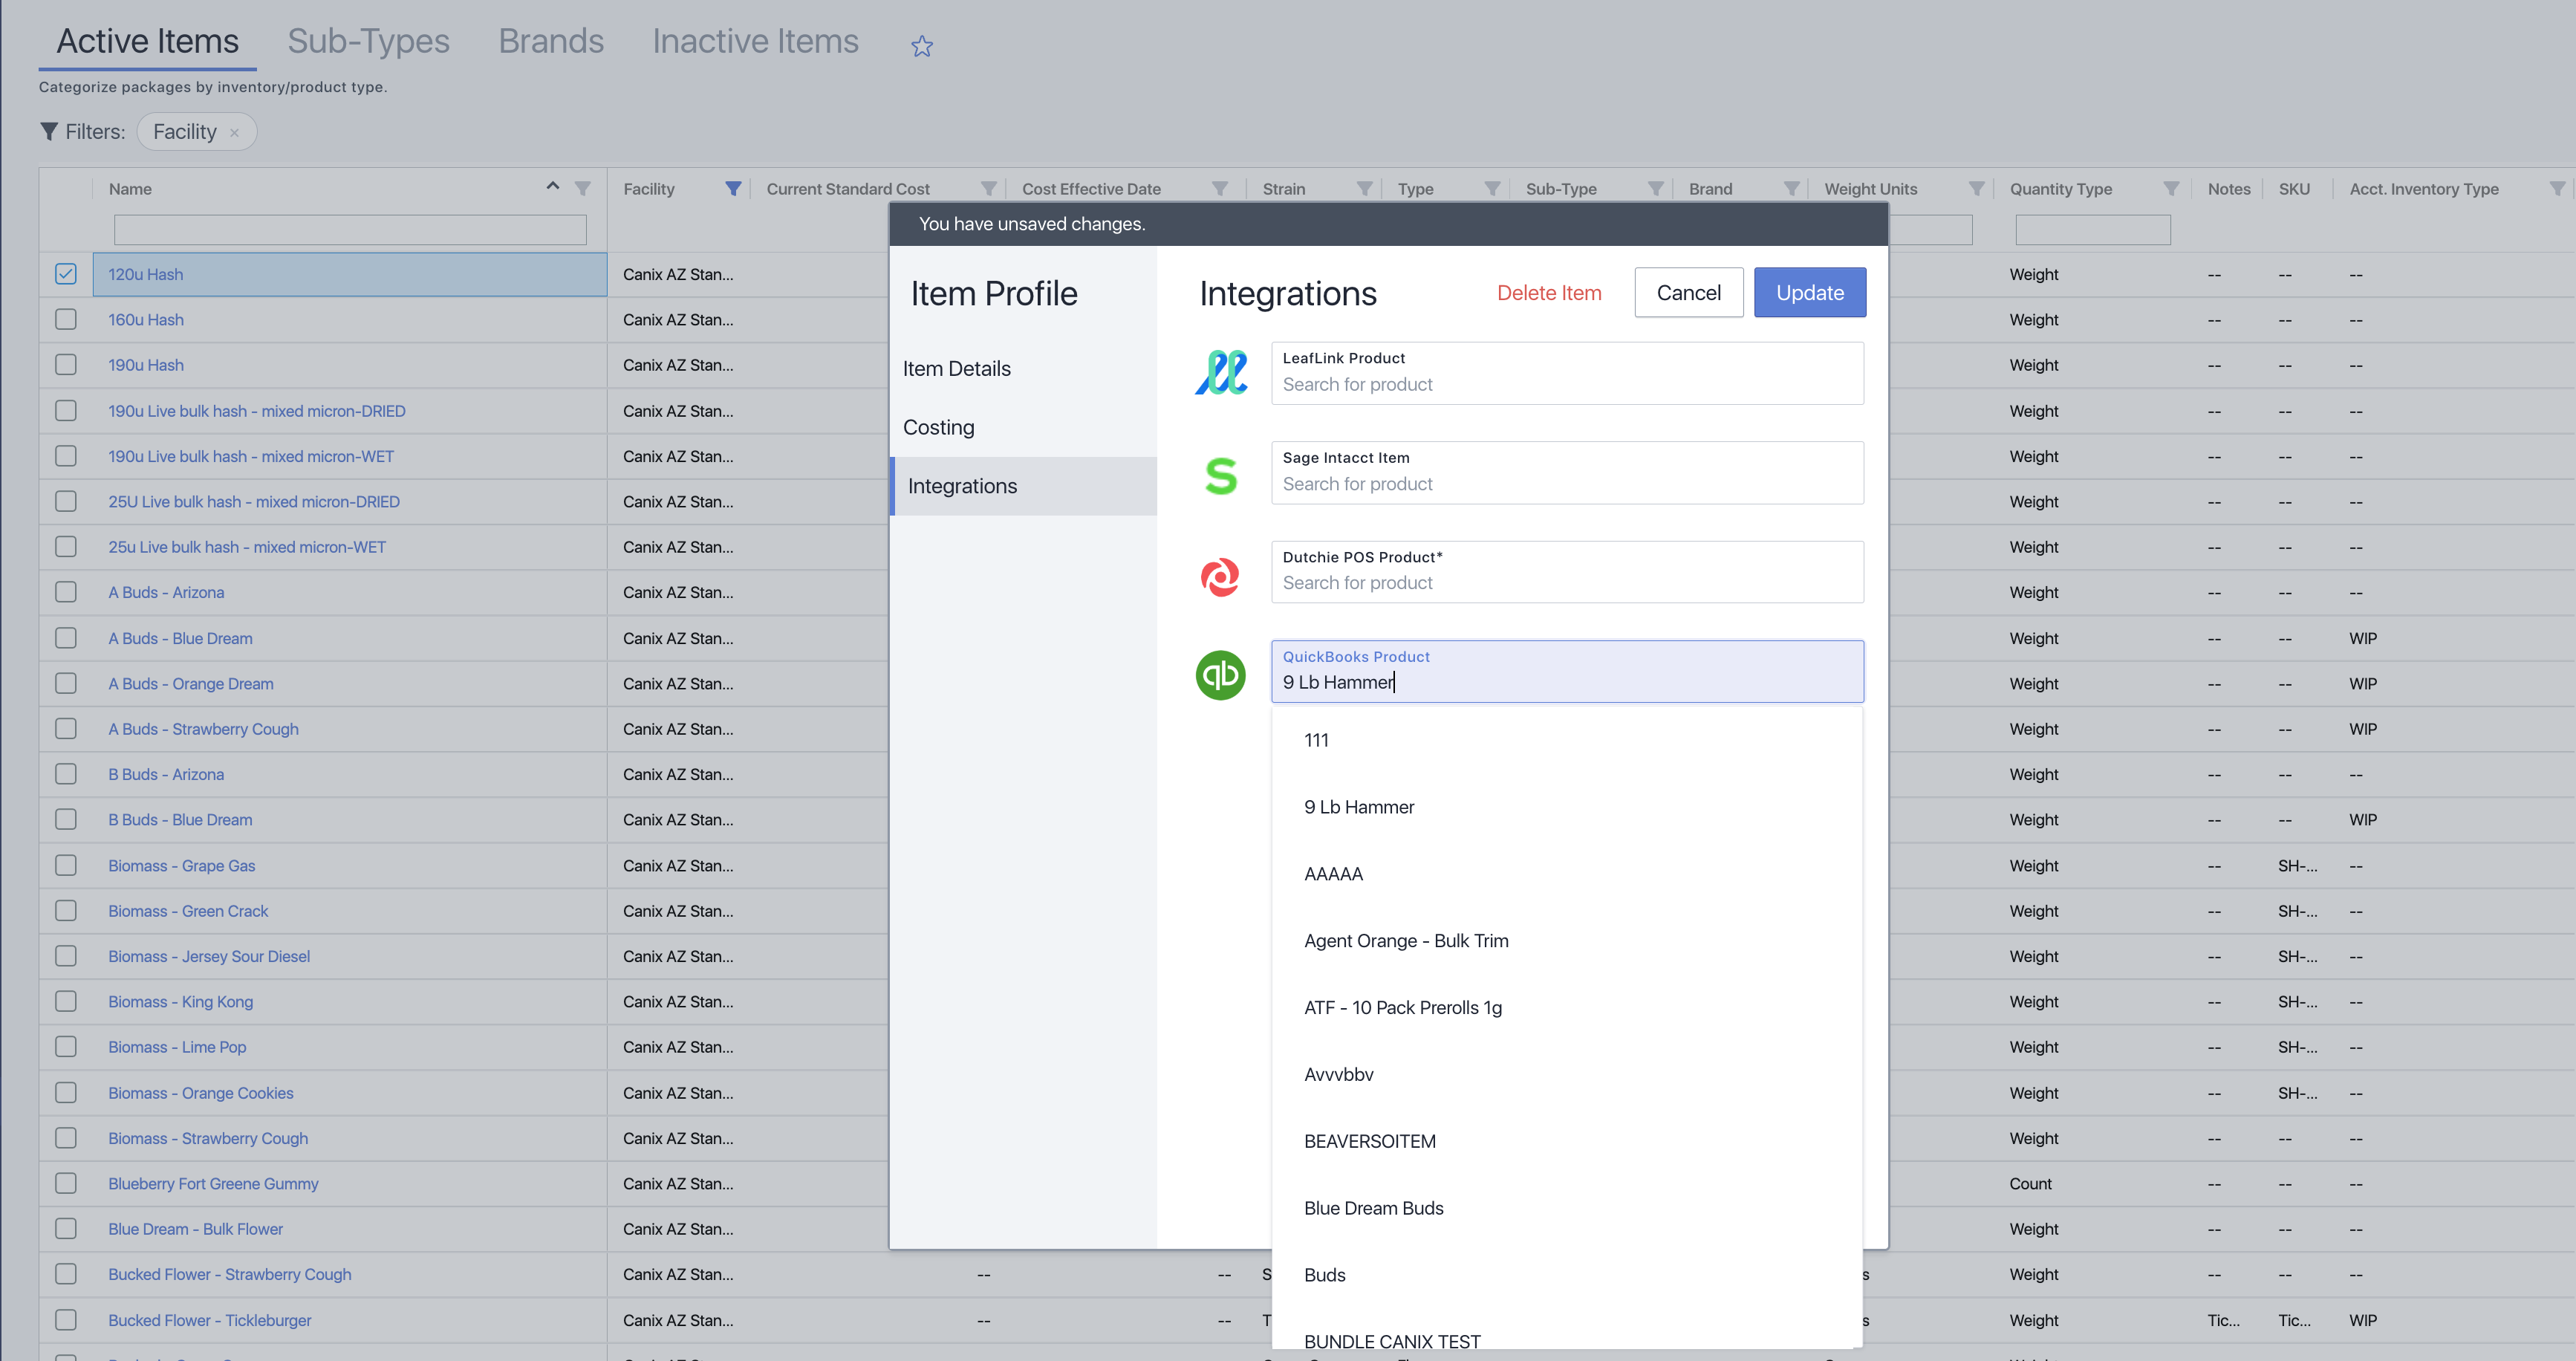Open the Dutchie POS Product search dropdown
Viewport: 2576px width, 1361px height.
[1567, 572]
